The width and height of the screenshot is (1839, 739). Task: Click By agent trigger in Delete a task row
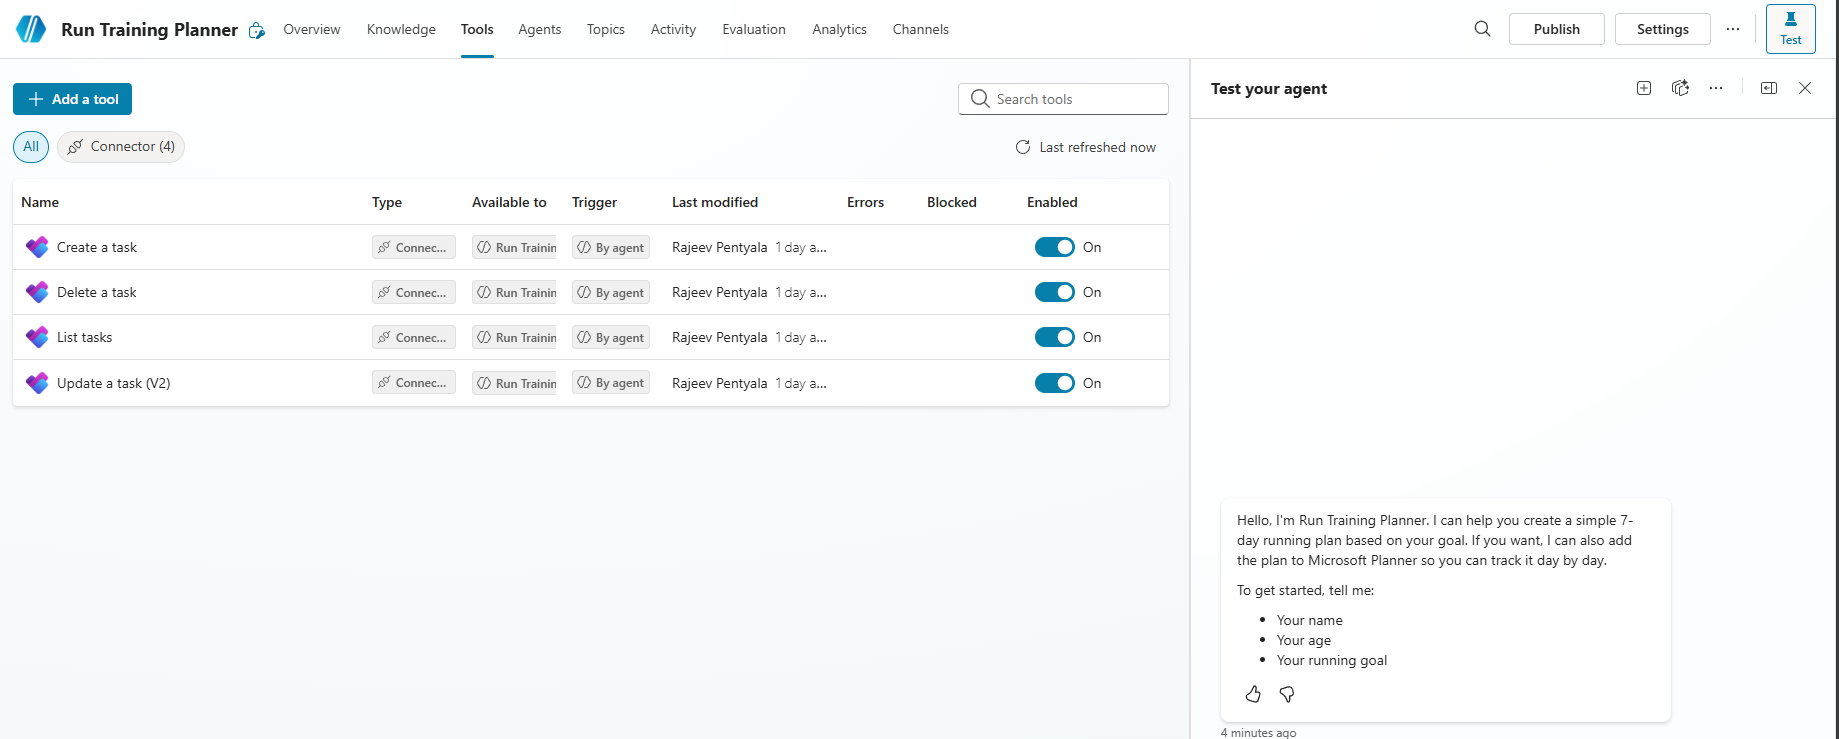tap(611, 292)
